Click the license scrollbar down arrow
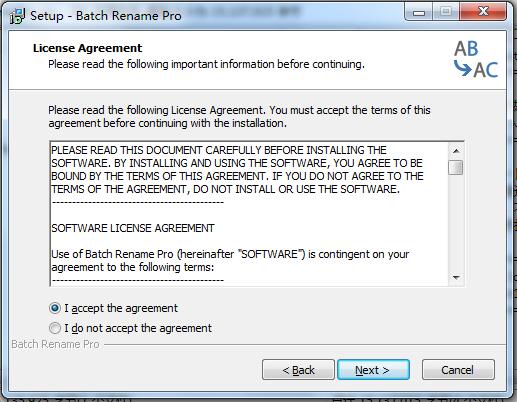This screenshot has width=517, height=402. pos(456,278)
